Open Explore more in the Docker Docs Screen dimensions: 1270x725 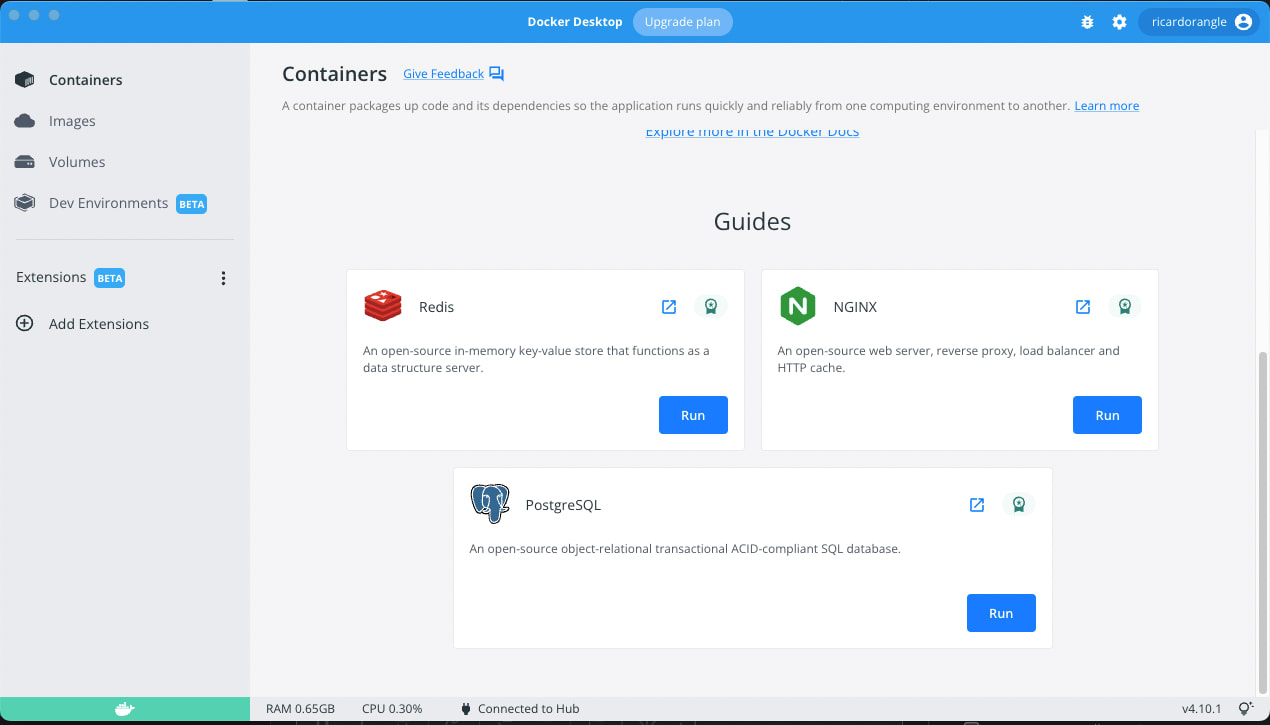click(752, 132)
